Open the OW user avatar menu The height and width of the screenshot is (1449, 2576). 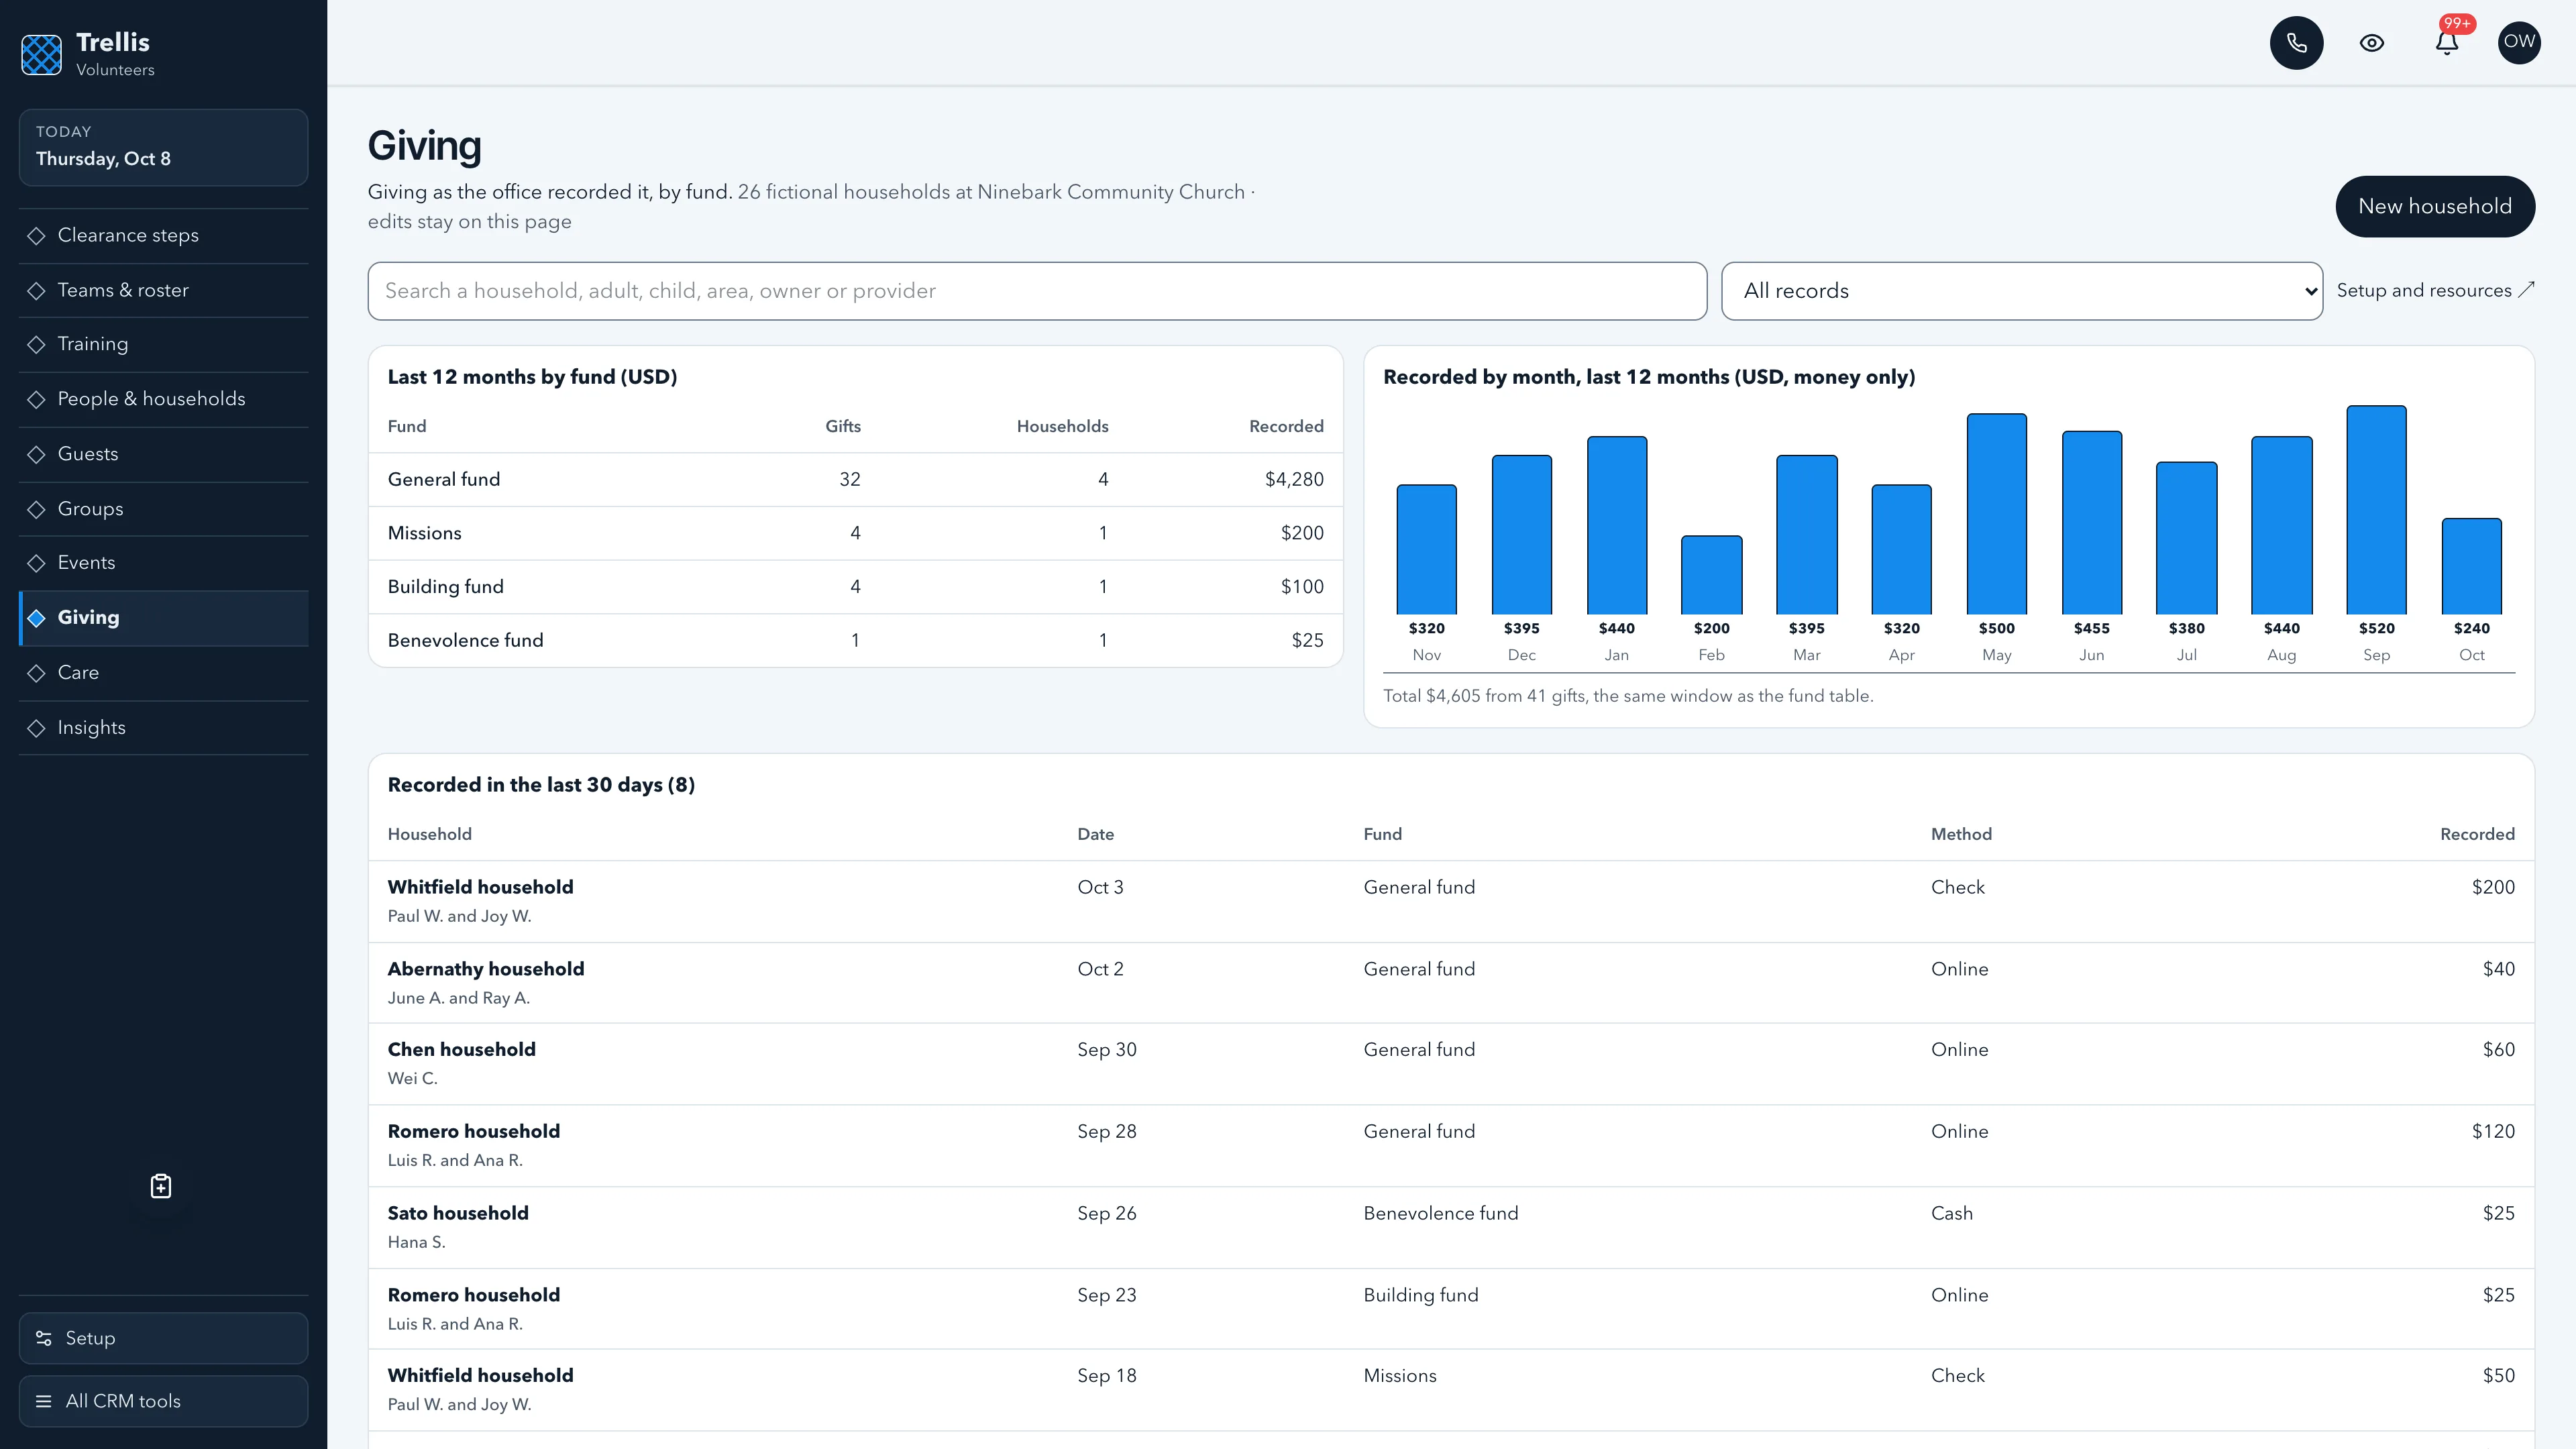pyautogui.click(x=2518, y=43)
